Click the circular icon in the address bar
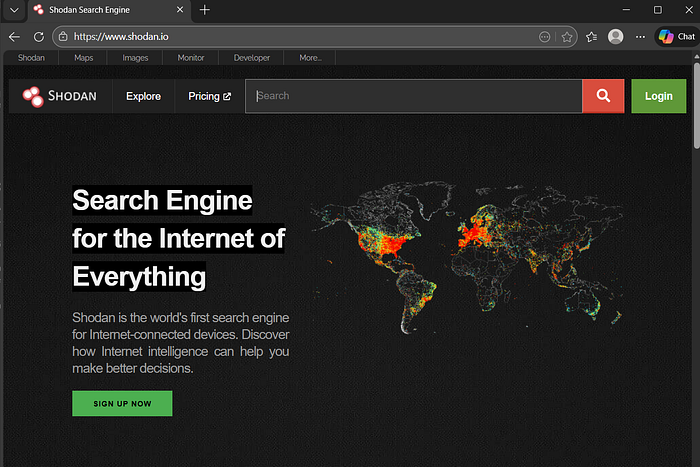The height and width of the screenshot is (467, 700). (x=544, y=37)
